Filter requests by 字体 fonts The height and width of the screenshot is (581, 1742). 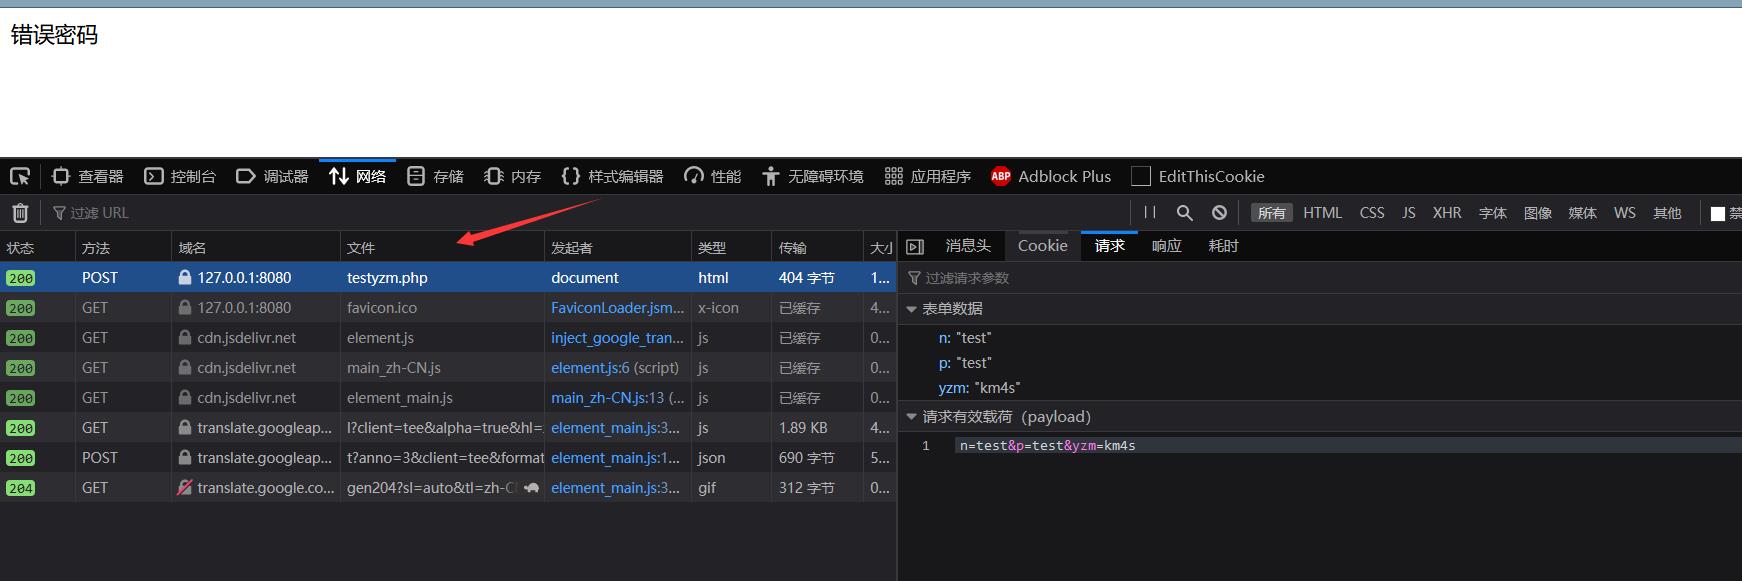(1493, 213)
